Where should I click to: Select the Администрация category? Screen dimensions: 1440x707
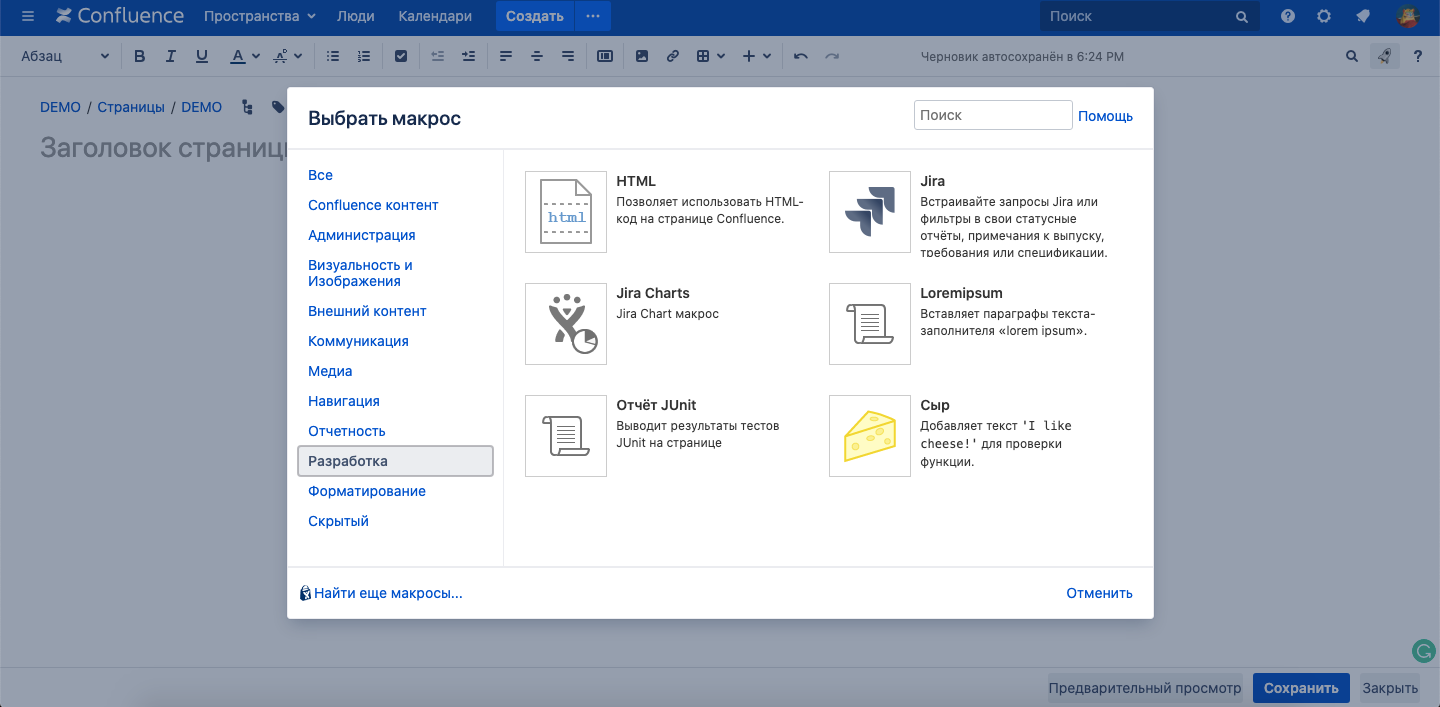tap(362, 235)
